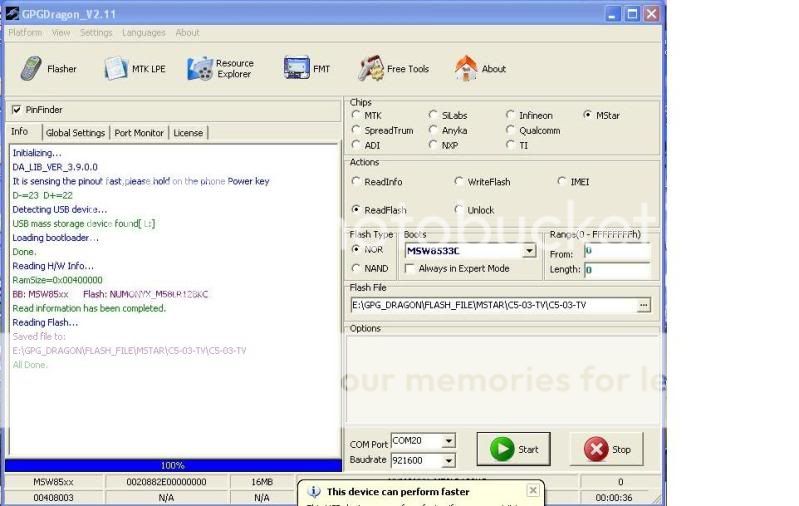This screenshot has height=506, width=799.
Task: Click the green Start button
Action: (513, 449)
